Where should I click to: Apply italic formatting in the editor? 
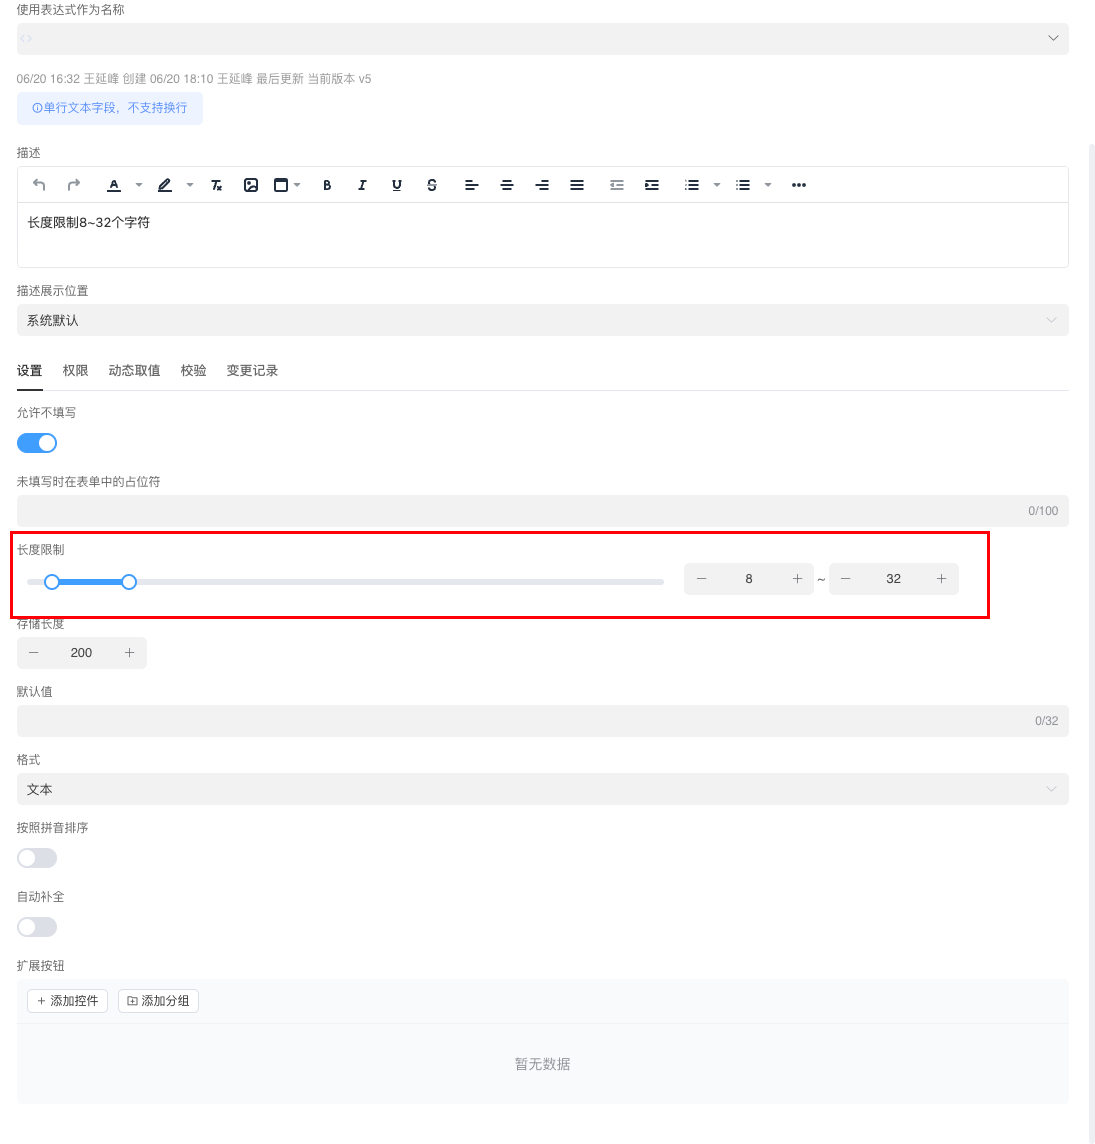tap(362, 185)
